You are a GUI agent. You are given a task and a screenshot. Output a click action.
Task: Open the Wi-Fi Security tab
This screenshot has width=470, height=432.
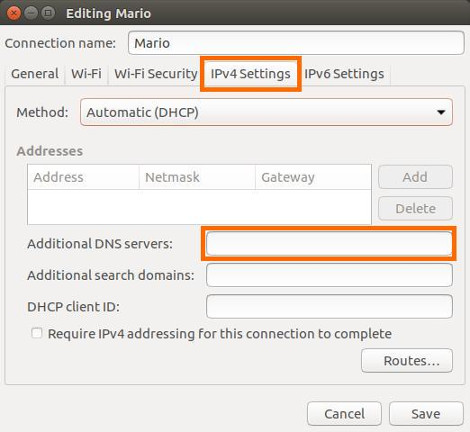coord(156,74)
